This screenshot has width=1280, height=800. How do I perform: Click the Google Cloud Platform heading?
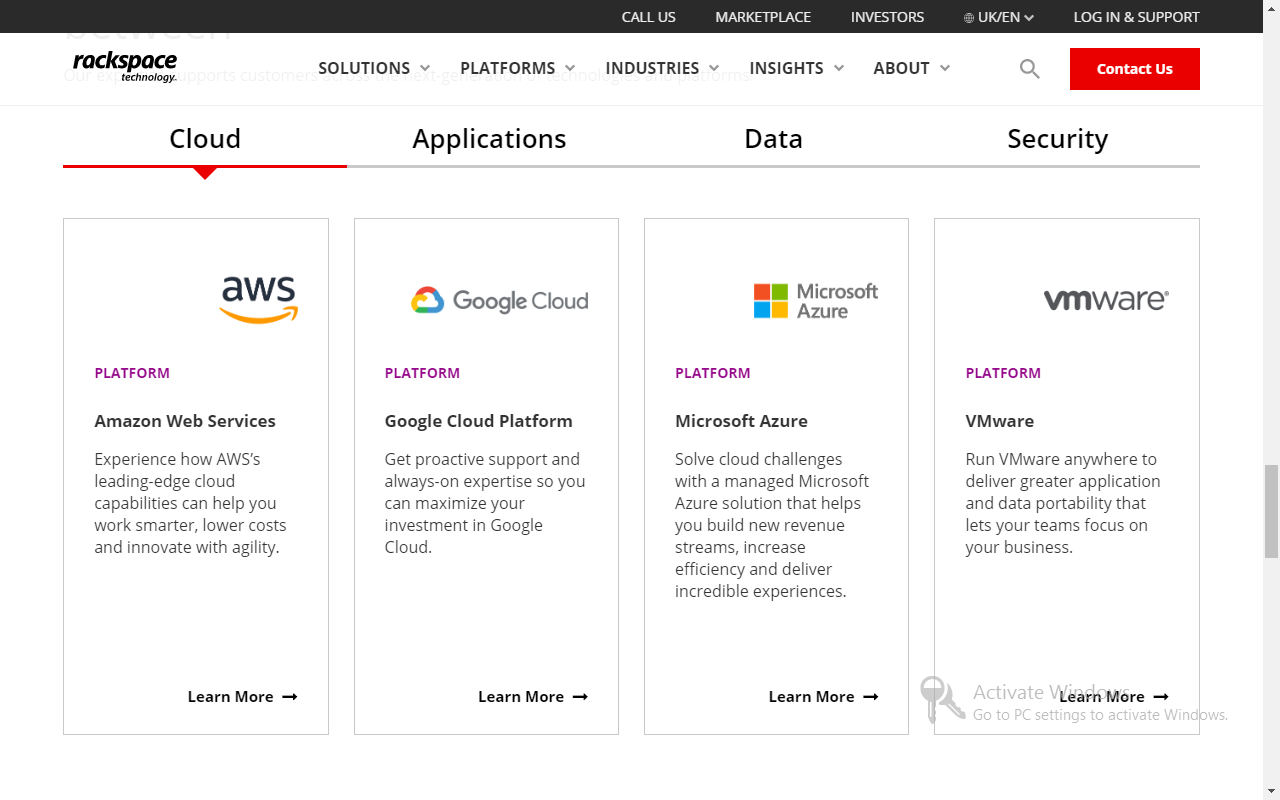(478, 421)
